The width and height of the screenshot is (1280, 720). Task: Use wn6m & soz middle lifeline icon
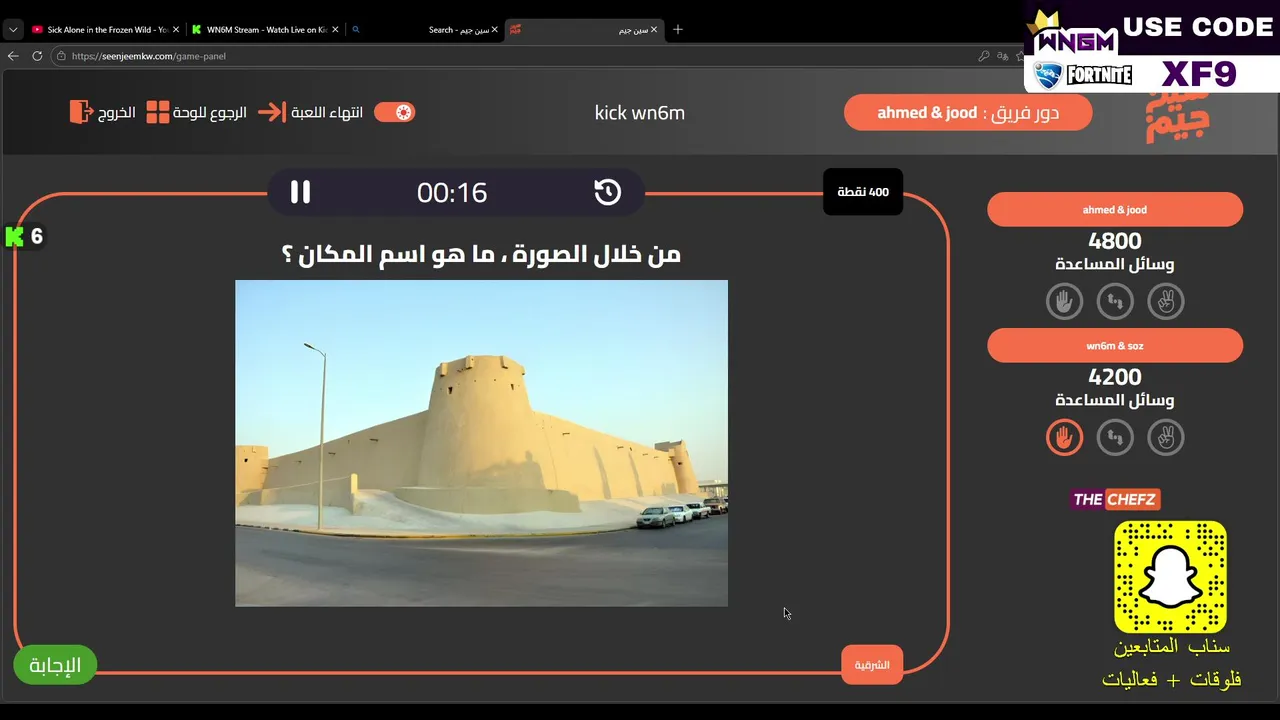(x=1115, y=437)
